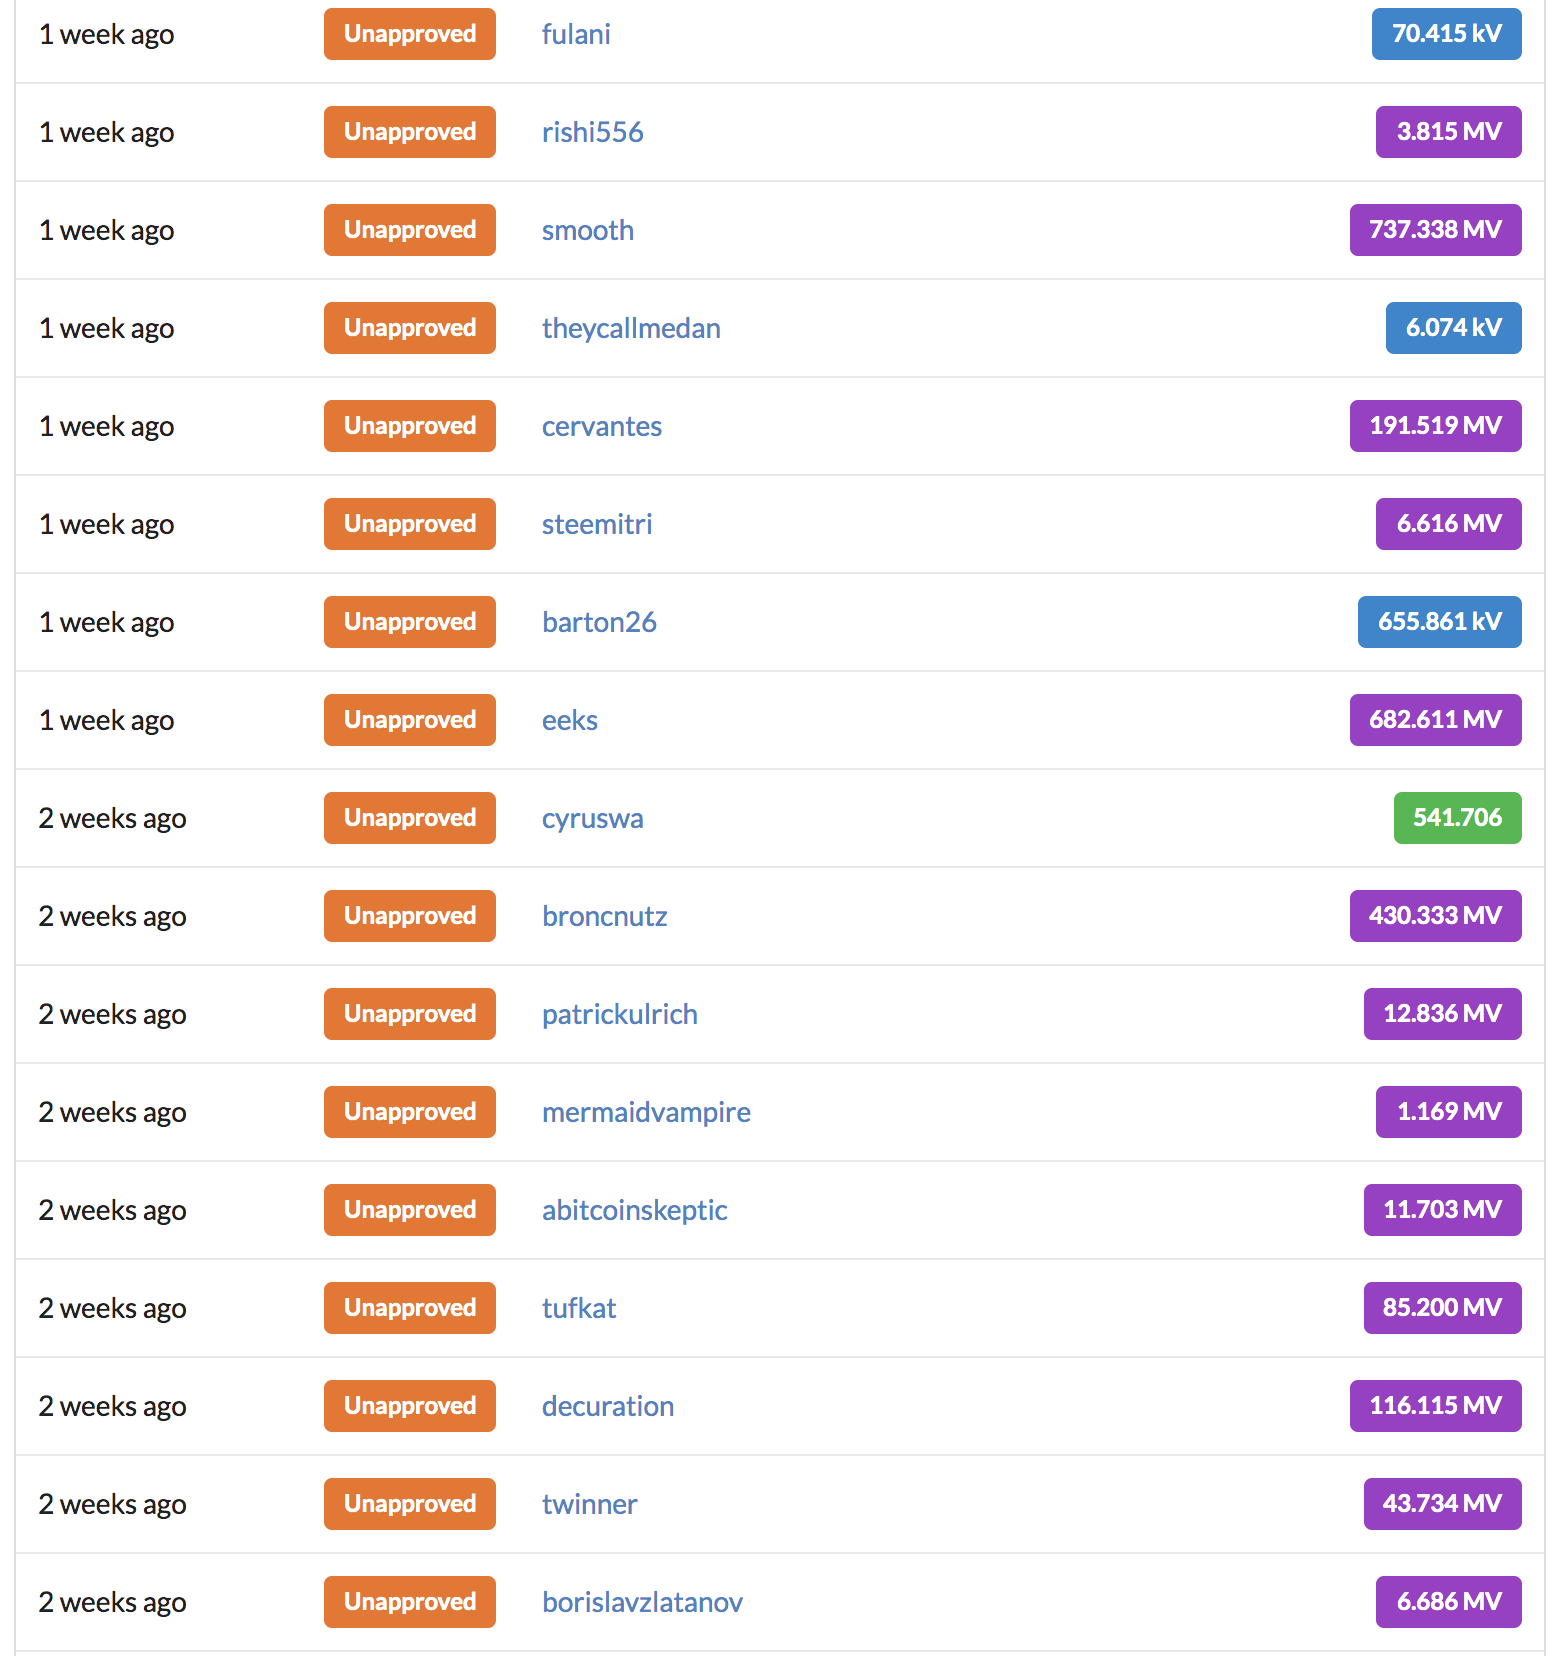Screen dimensions: 1566x1656
Task: Click the 85.200 MV badge for tufkat
Action: point(1443,1308)
